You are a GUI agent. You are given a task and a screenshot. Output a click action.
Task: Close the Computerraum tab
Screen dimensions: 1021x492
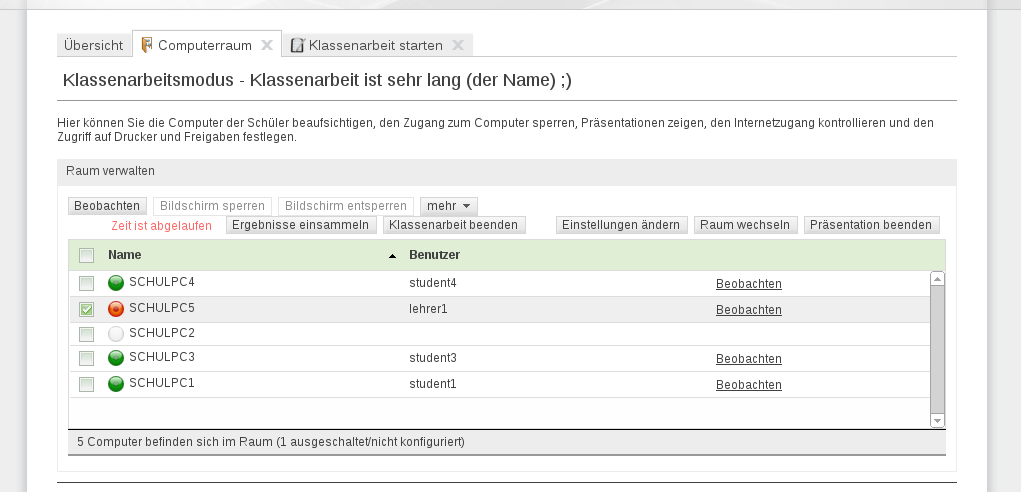pos(267,45)
